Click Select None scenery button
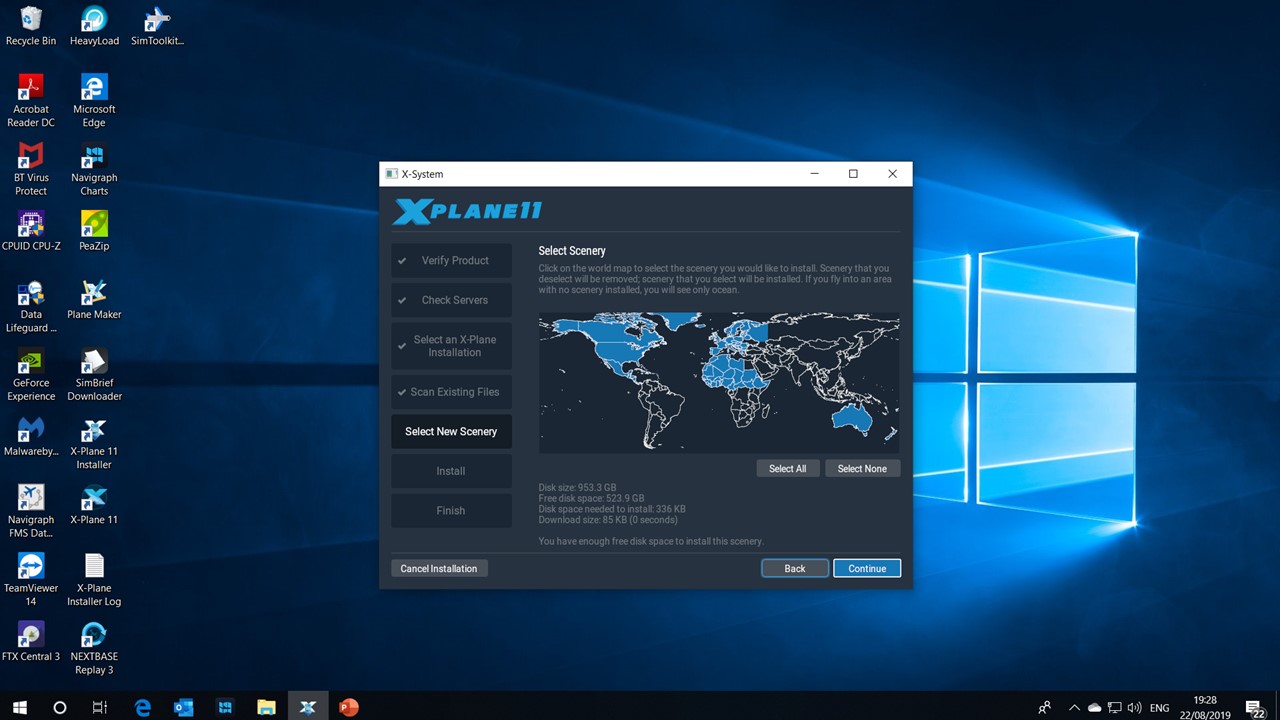 (862, 468)
